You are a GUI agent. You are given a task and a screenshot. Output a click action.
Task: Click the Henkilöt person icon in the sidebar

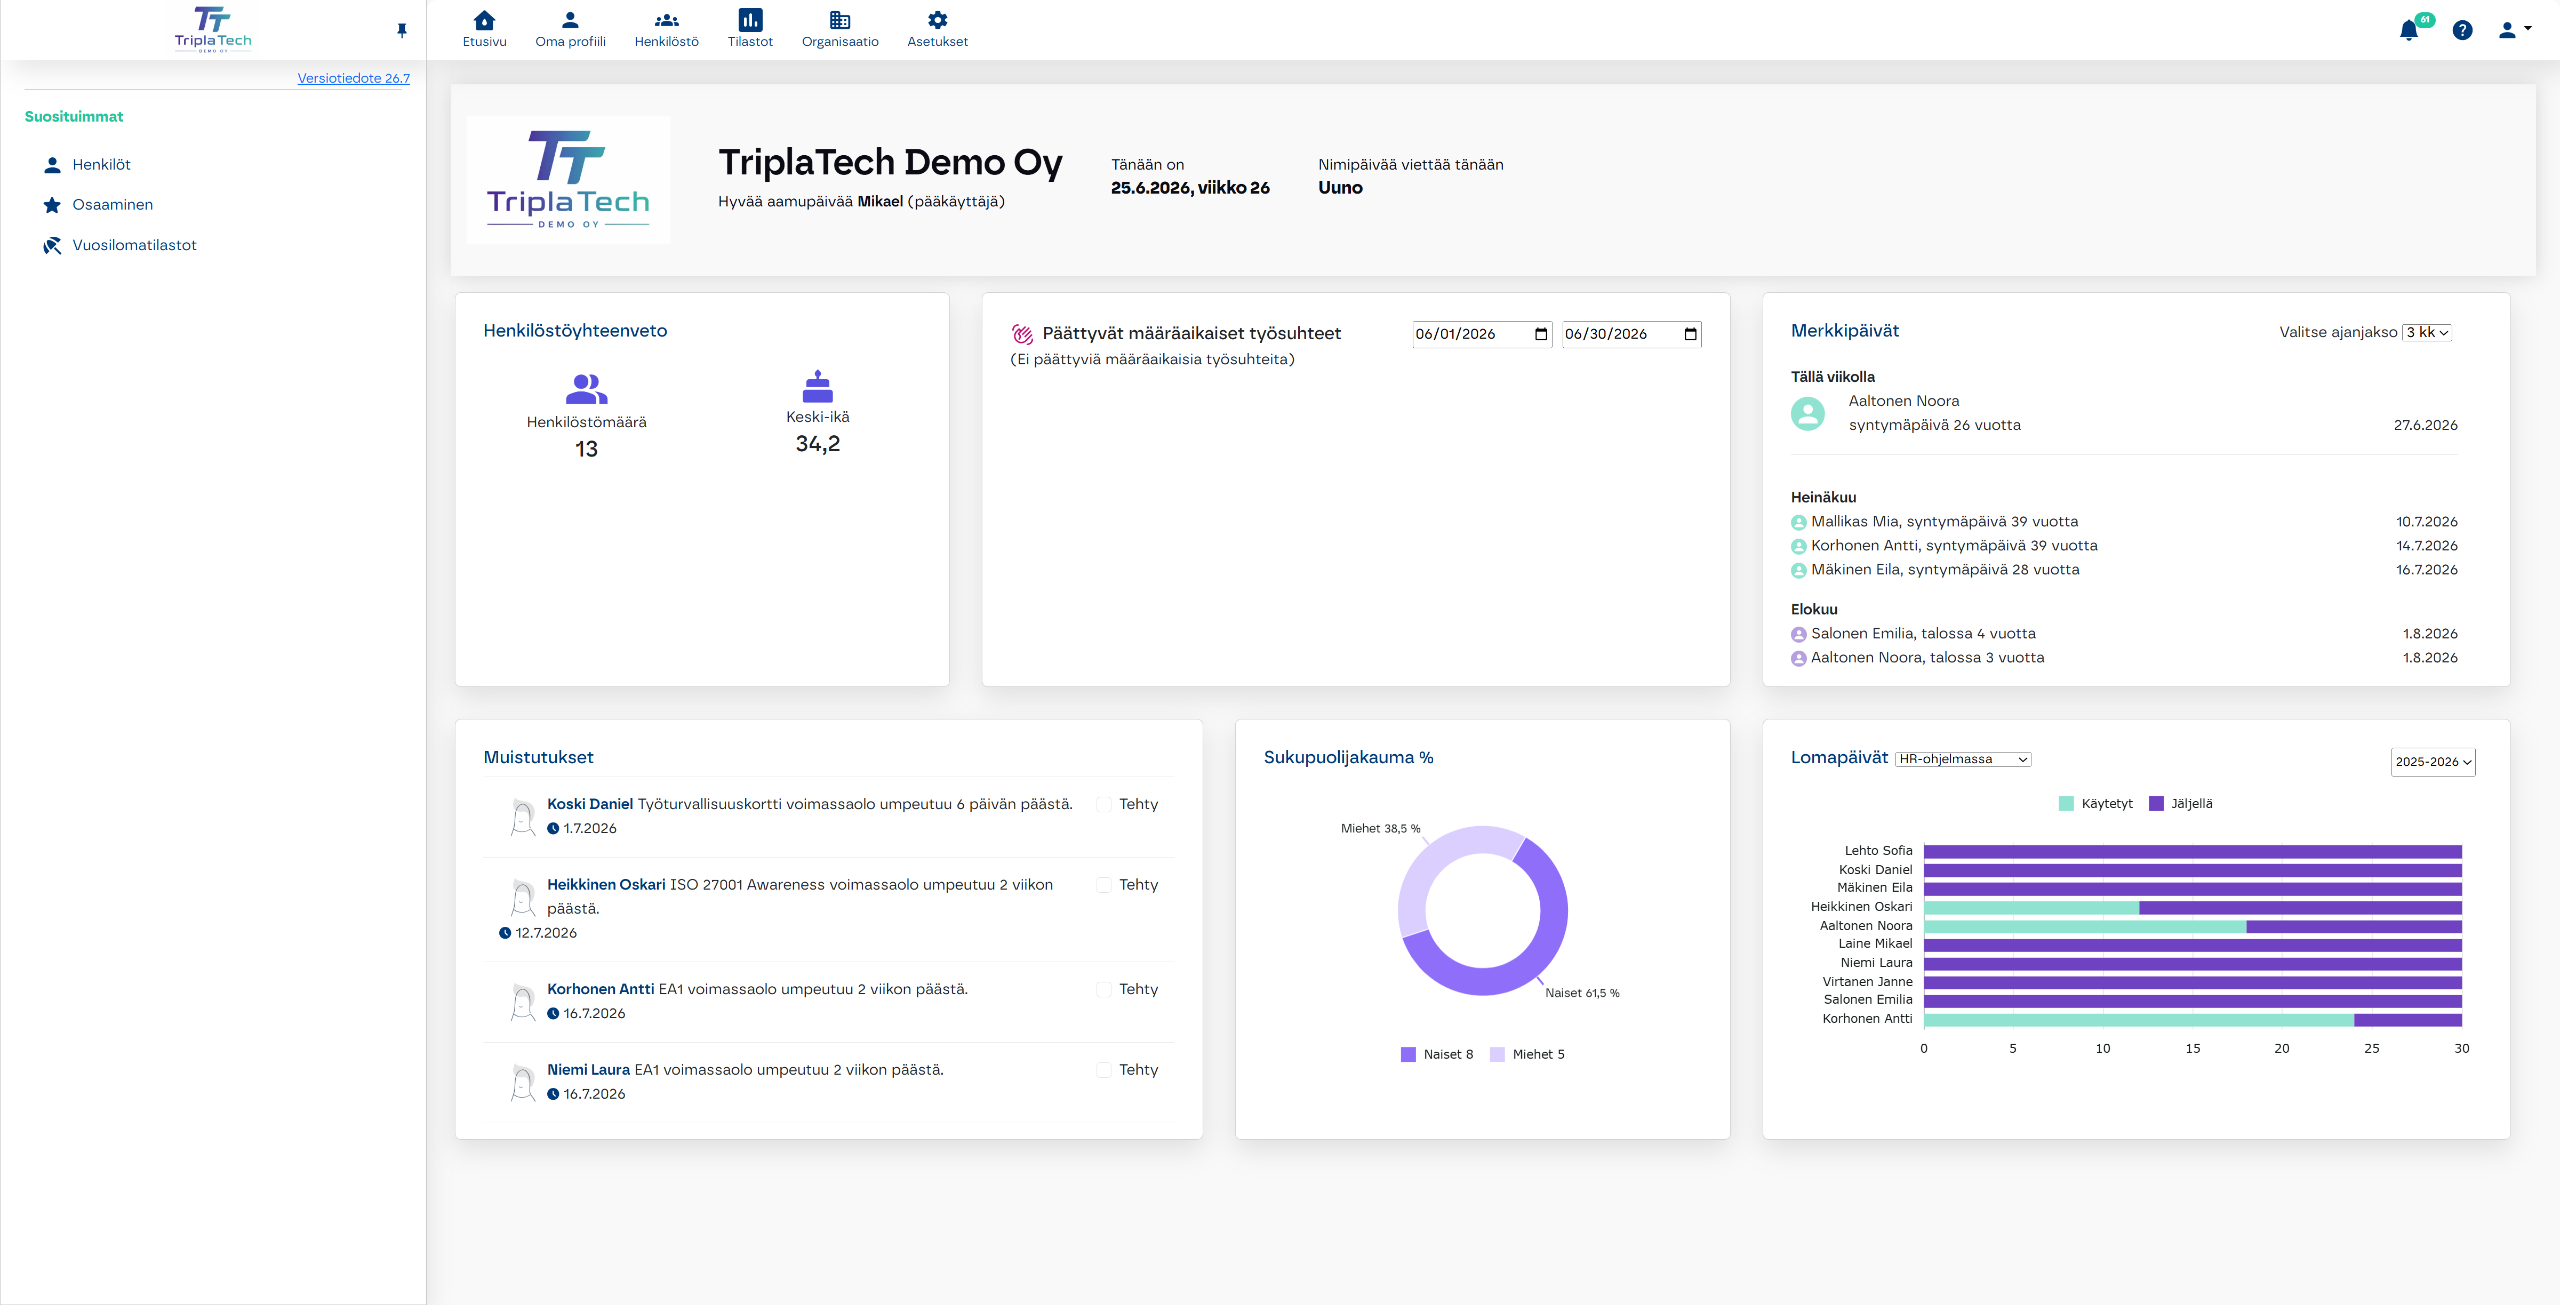click(52, 165)
